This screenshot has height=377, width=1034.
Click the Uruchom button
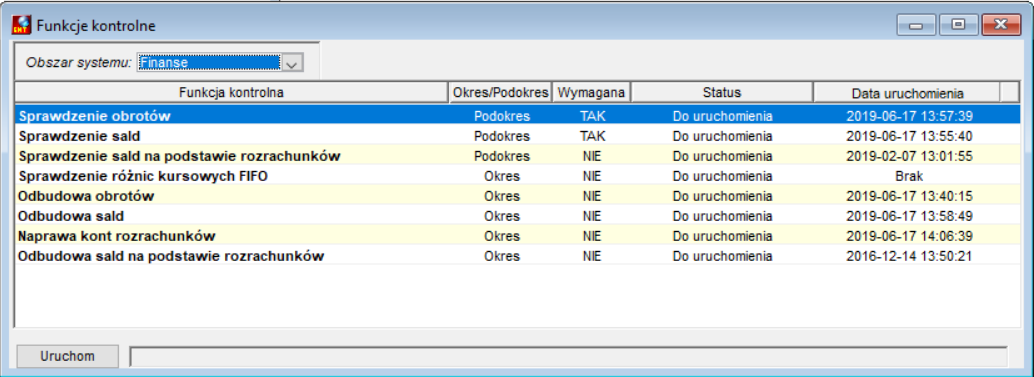[67, 356]
